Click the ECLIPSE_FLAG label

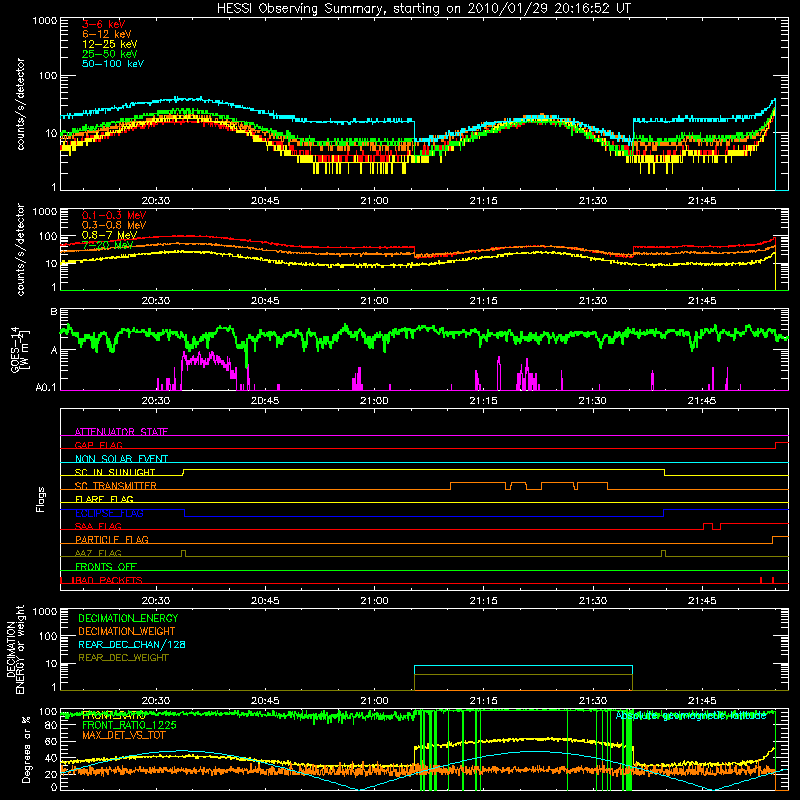point(109,513)
